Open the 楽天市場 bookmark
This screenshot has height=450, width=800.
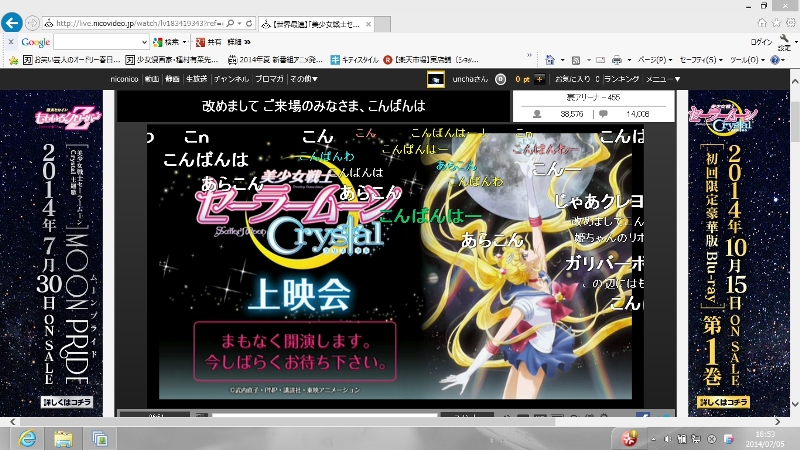coord(431,60)
